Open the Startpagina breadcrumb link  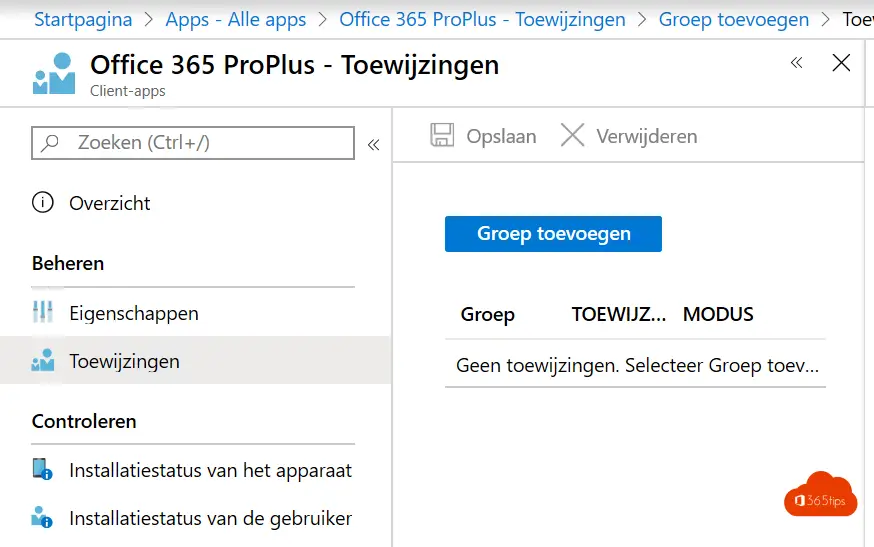coord(83,20)
